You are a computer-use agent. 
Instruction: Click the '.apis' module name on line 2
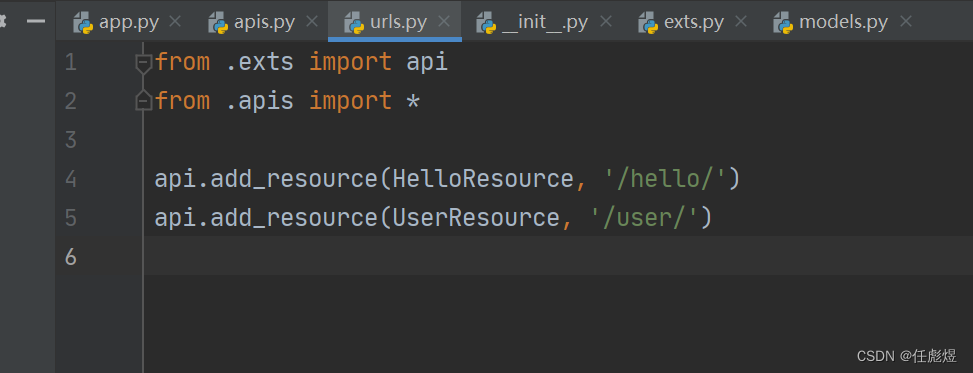click(x=259, y=101)
